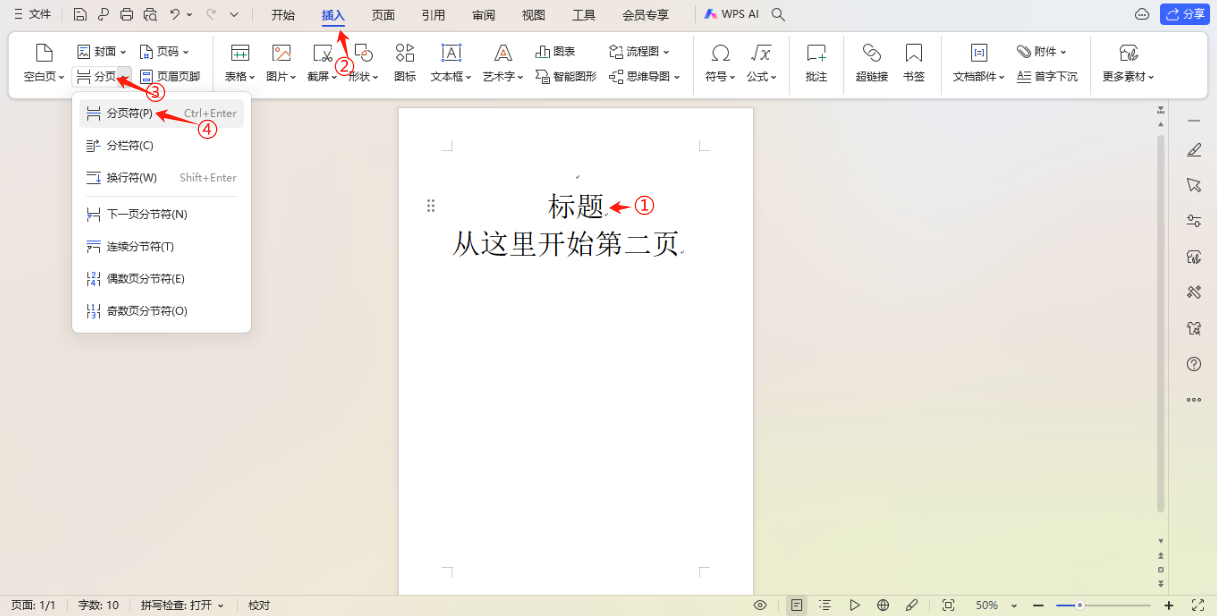Click the 图表 chart button
1217x616 pixels.
556,51
